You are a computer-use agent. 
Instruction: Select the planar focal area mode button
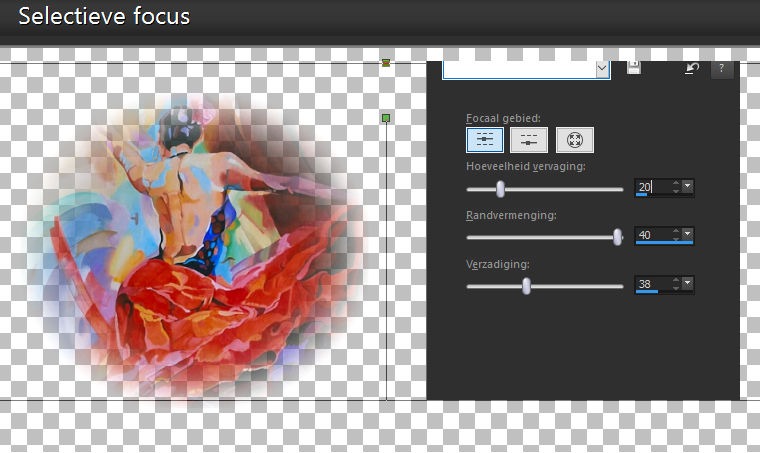click(485, 140)
